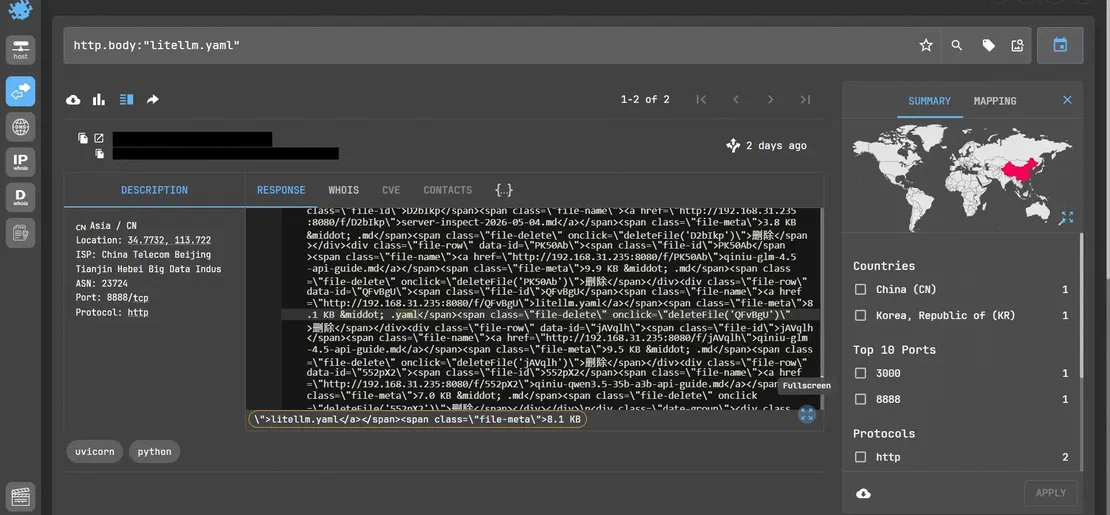The height and width of the screenshot is (515, 1110).
Task: Click the Countries section heading
Action: coord(883,266)
